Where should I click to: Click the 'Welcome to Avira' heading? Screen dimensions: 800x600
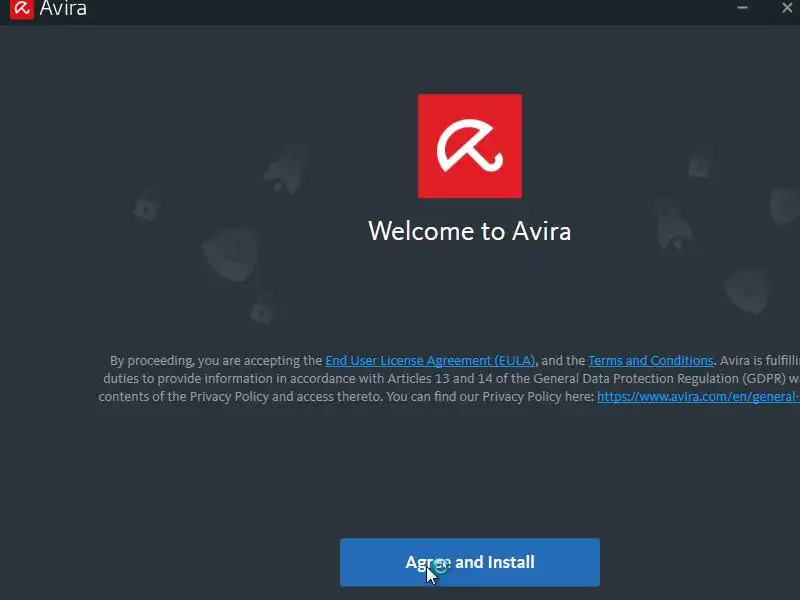pyautogui.click(x=469, y=231)
